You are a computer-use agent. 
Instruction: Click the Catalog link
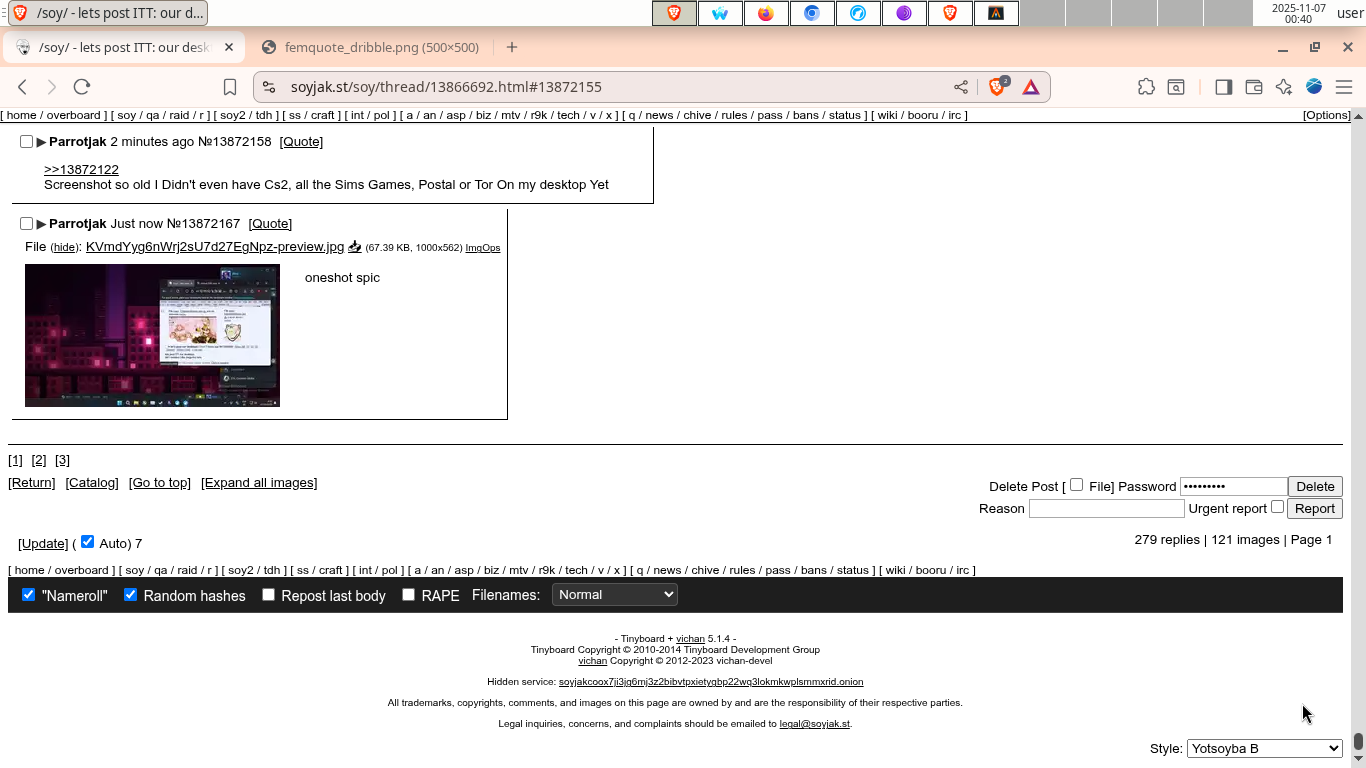(92, 483)
